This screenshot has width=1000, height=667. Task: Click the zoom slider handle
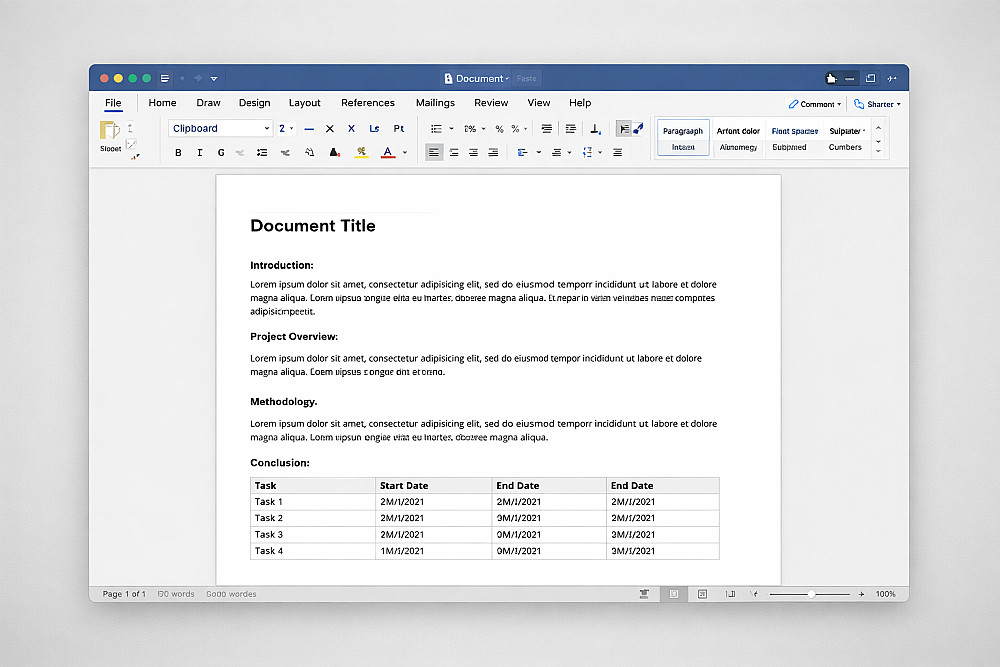point(811,594)
